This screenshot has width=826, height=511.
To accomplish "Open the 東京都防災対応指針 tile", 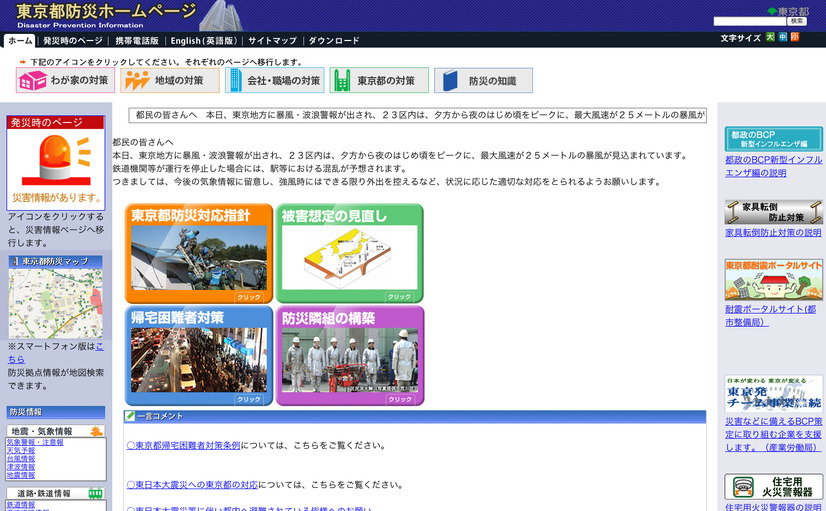I will point(199,253).
